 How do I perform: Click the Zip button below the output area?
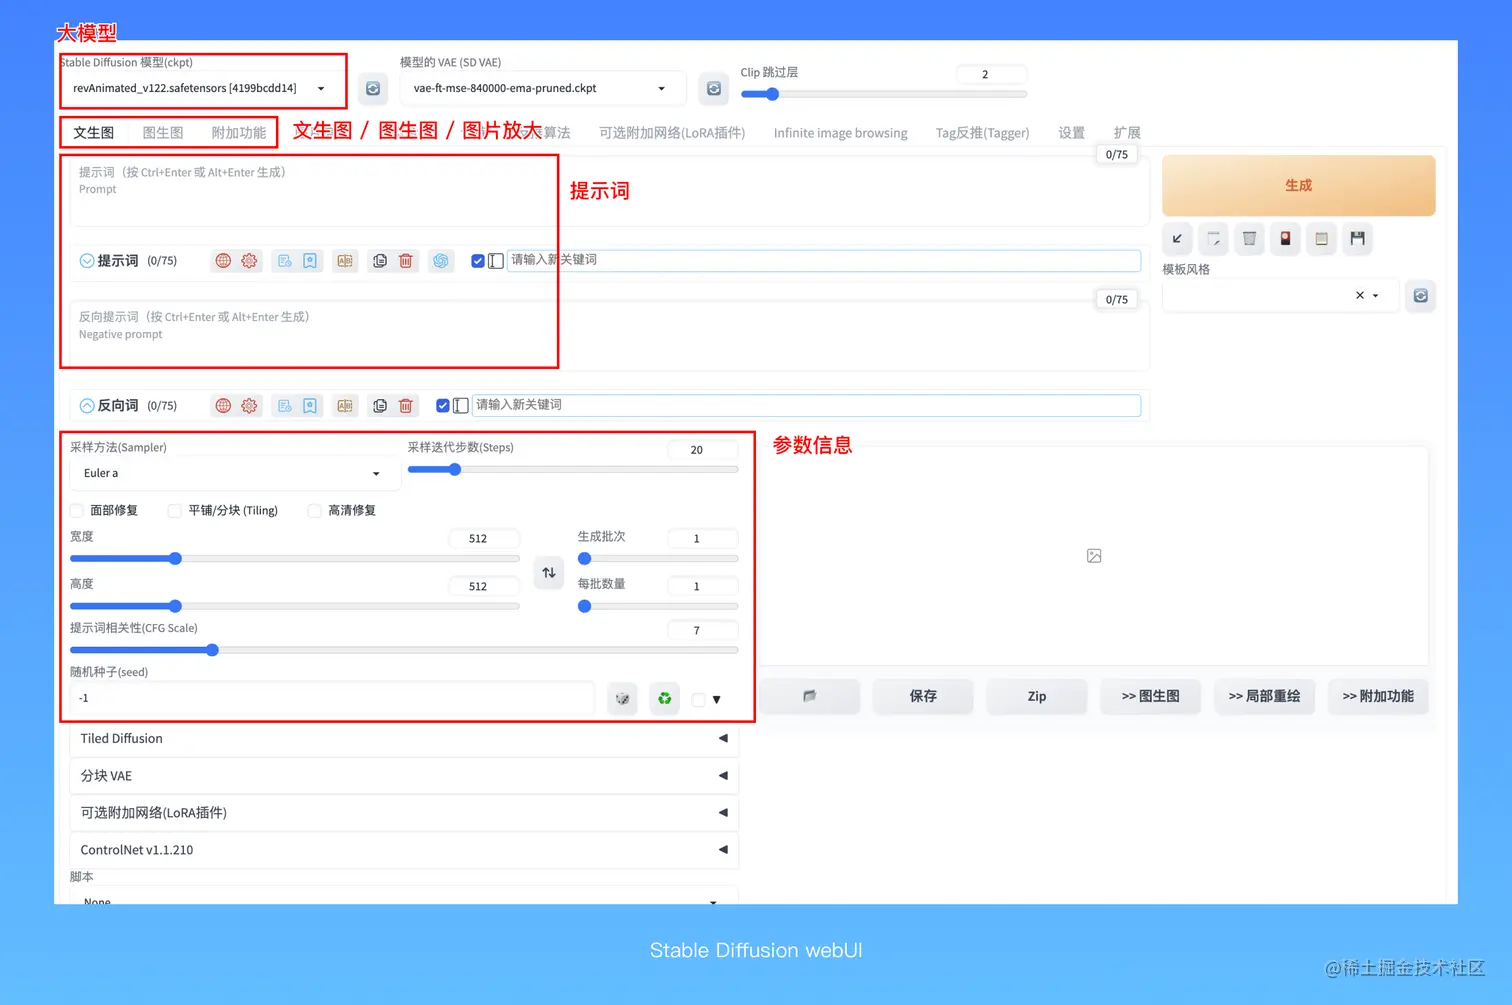[x=1036, y=696]
